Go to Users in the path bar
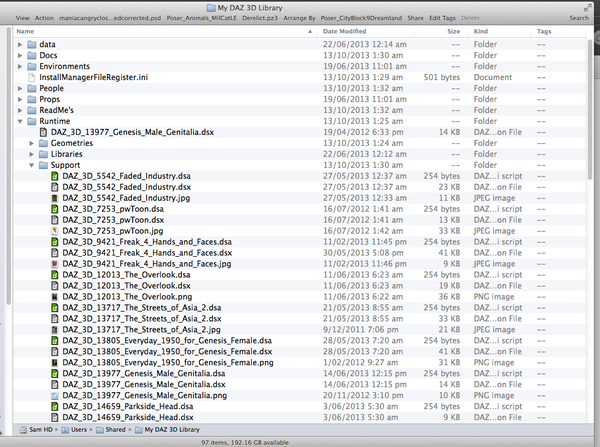600x447 pixels. [x=75, y=430]
